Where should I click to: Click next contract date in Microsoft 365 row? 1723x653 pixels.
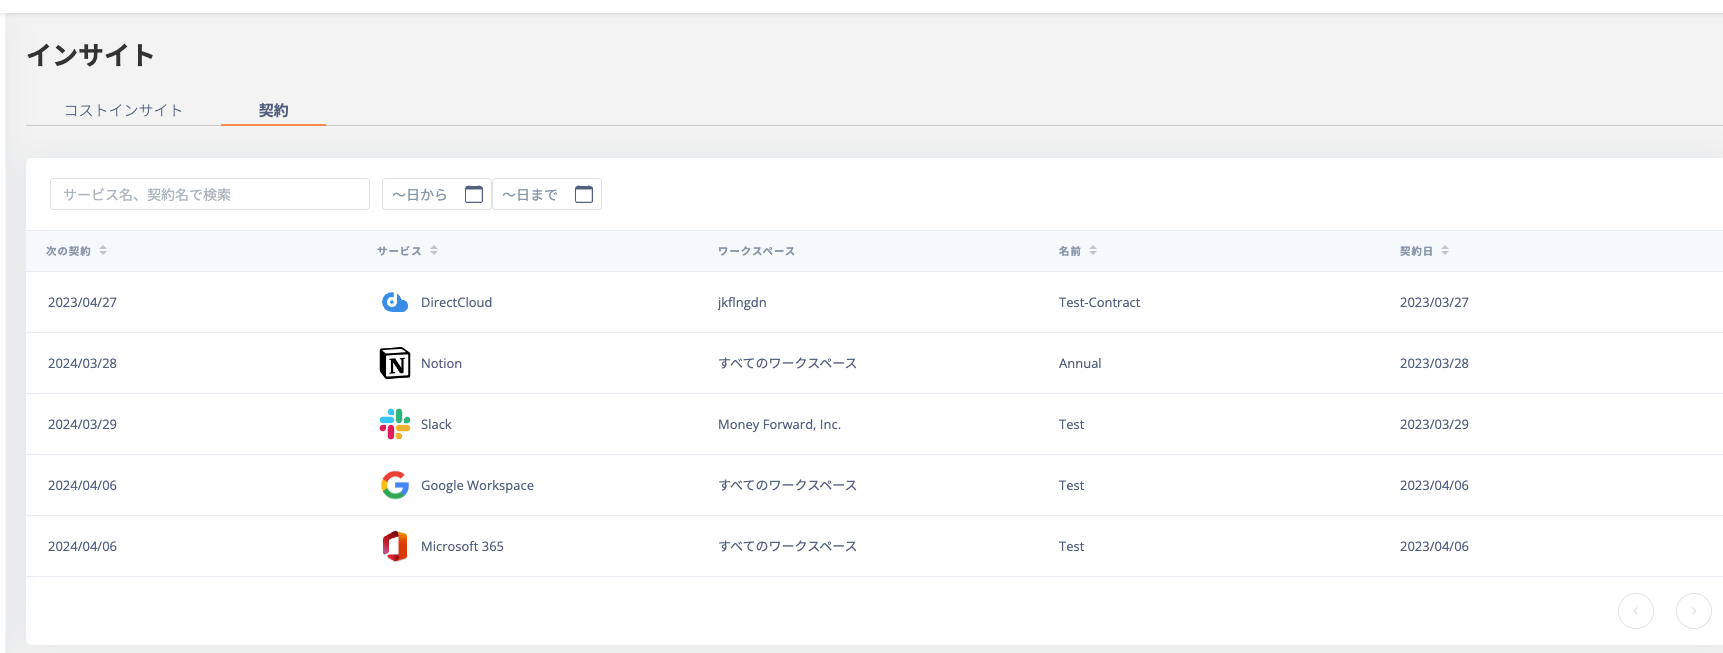point(82,546)
